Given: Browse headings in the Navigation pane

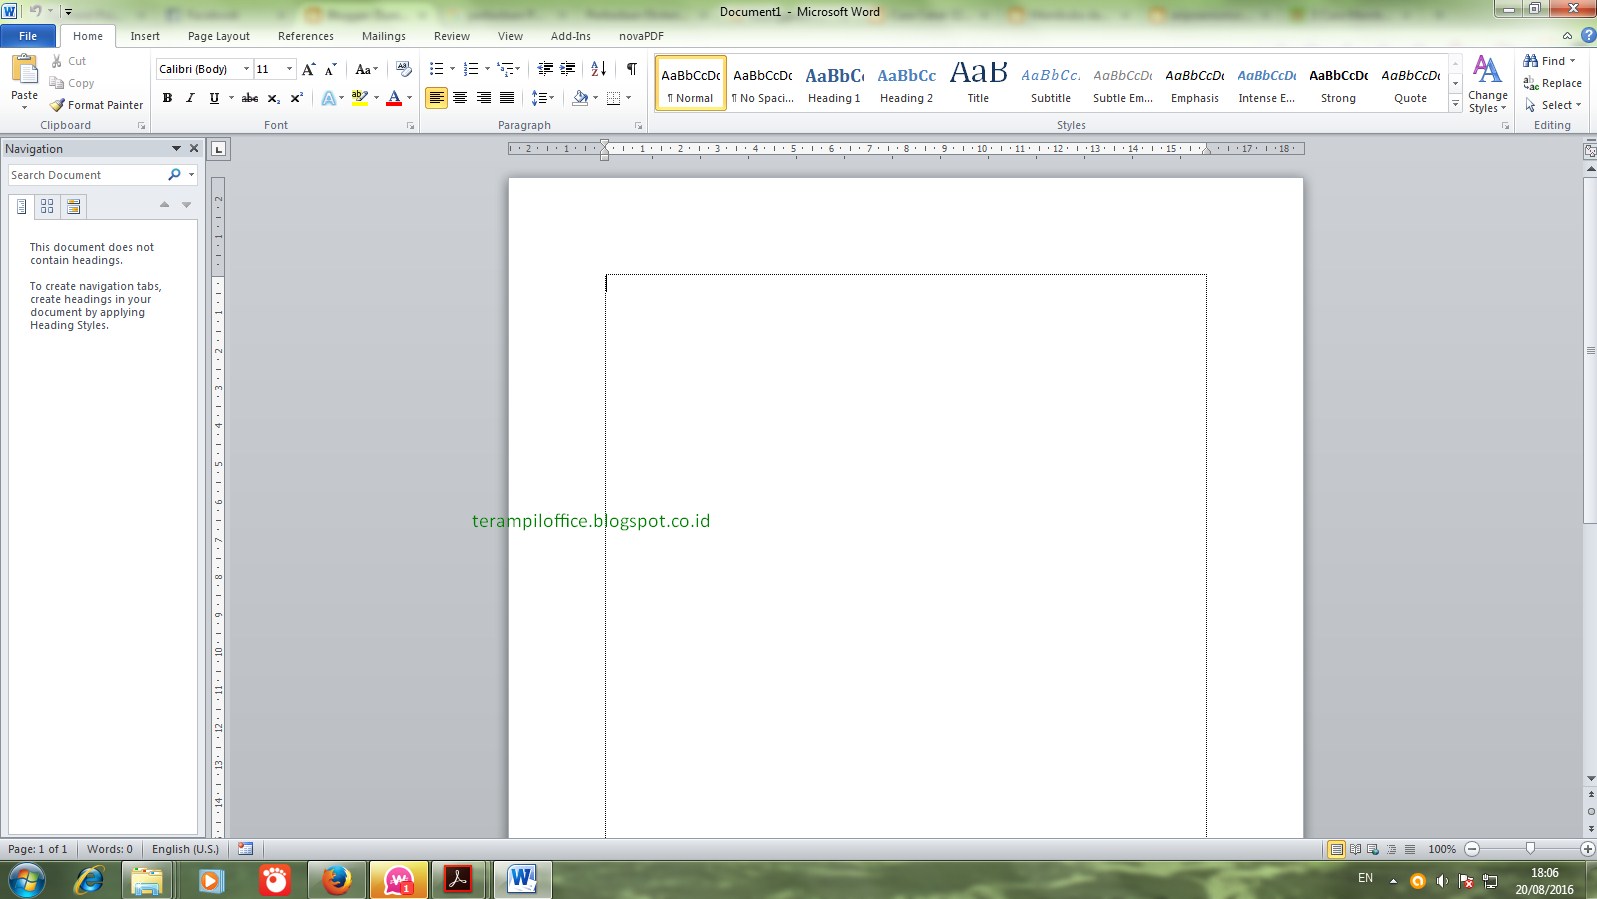Looking at the screenshot, I should 21,206.
